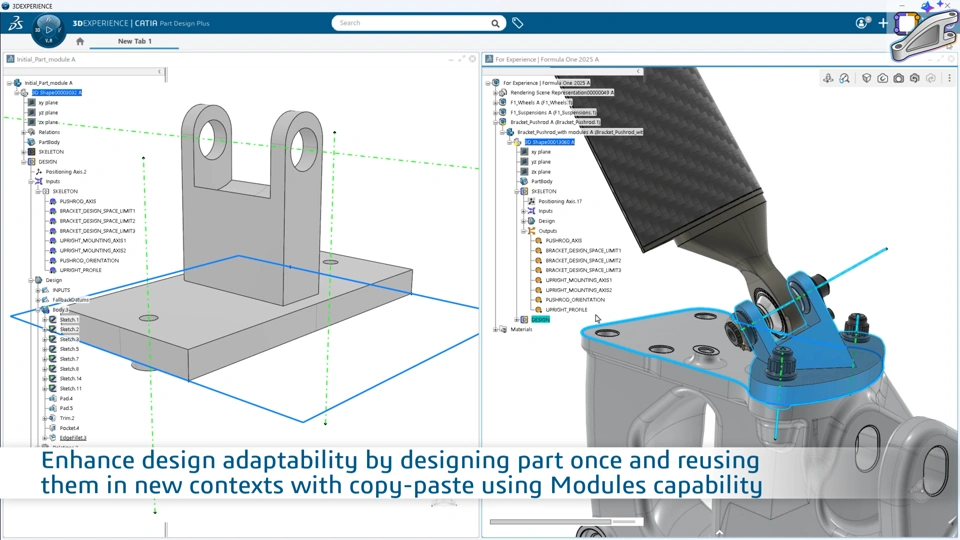Click the Inputs icon in left tree
960x540 pixels.
tap(39, 181)
